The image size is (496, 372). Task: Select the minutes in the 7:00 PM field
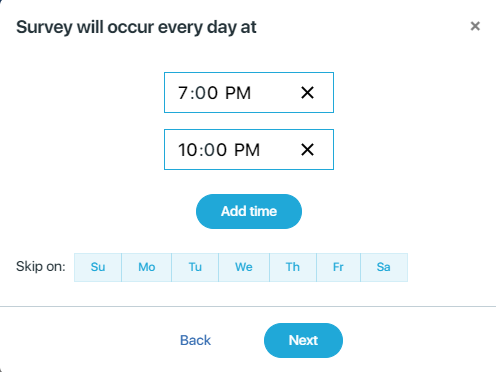tap(206, 93)
